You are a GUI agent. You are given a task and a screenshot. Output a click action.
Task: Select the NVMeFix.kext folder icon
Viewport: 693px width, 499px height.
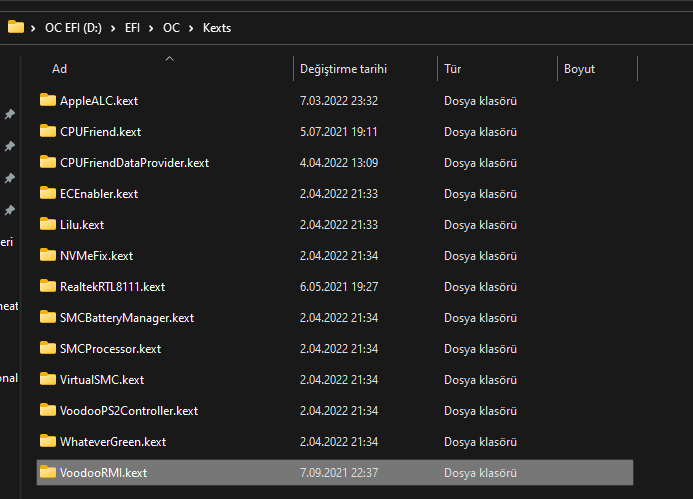pyautogui.click(x=48, y=255)
